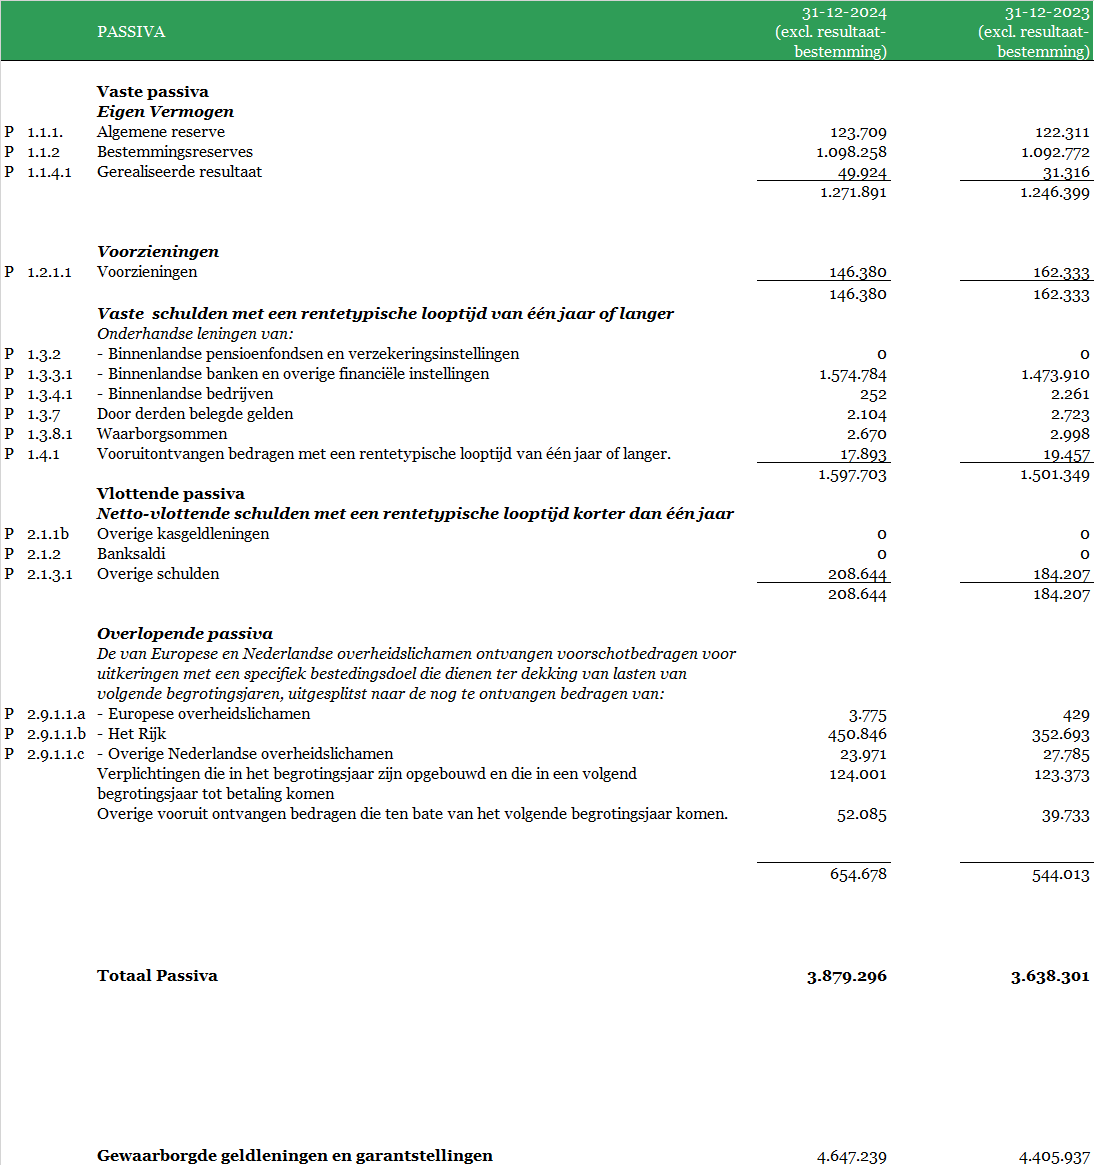Click Vooruitontvangen value 17.893
1094x1165 pixels.
pos(864,454)
